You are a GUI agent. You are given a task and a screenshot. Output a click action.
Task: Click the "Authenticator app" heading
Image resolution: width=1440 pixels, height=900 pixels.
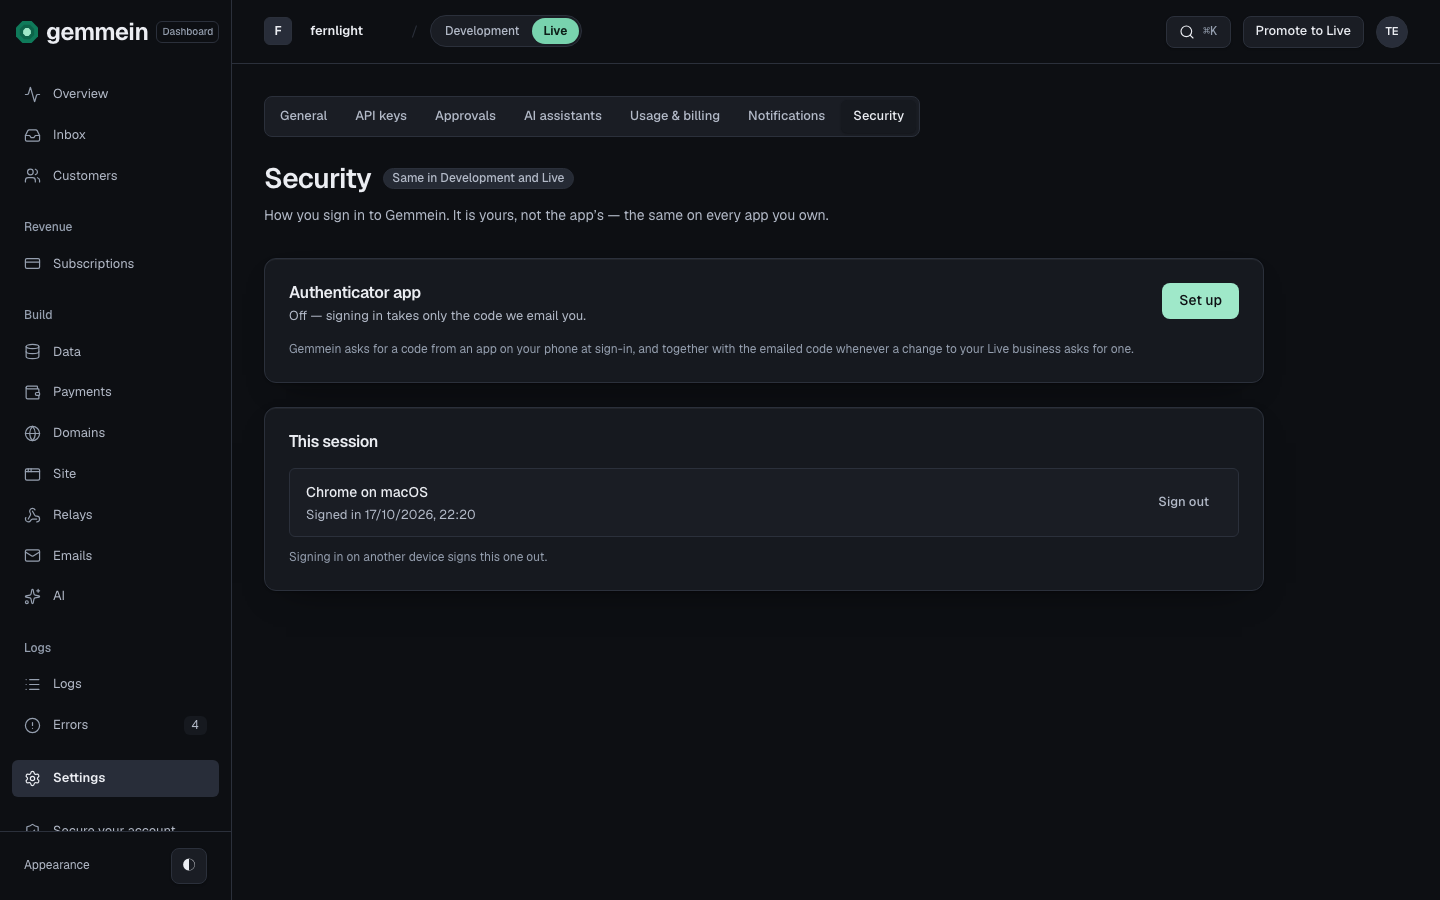[355, 293]
